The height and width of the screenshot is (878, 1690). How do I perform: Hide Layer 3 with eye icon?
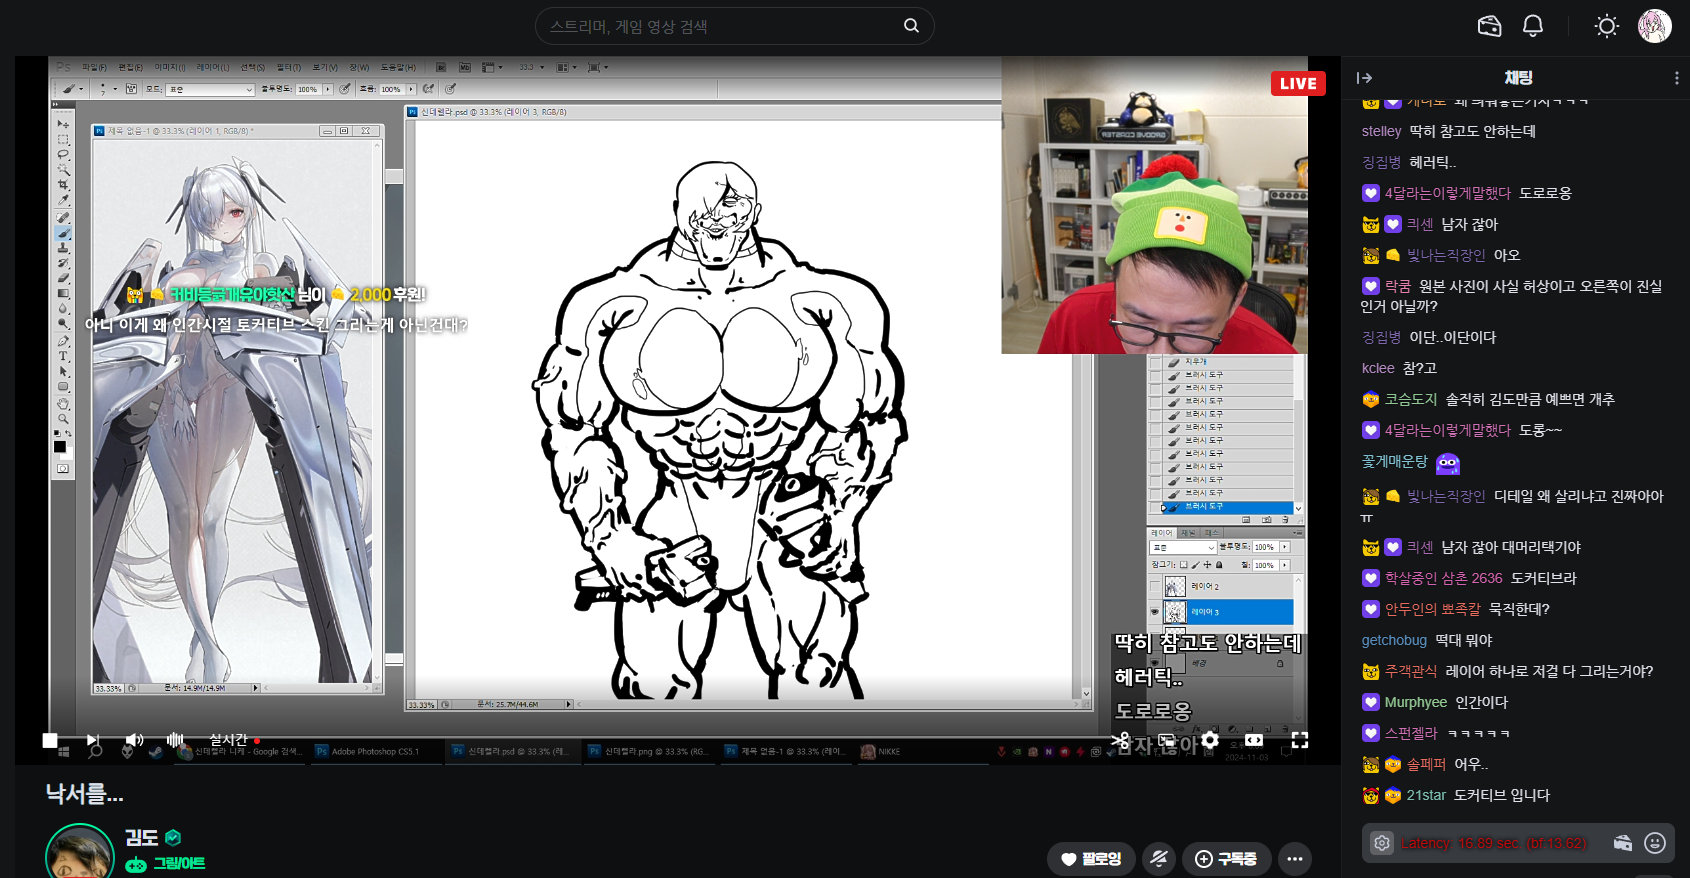(x=1155, y=612)
